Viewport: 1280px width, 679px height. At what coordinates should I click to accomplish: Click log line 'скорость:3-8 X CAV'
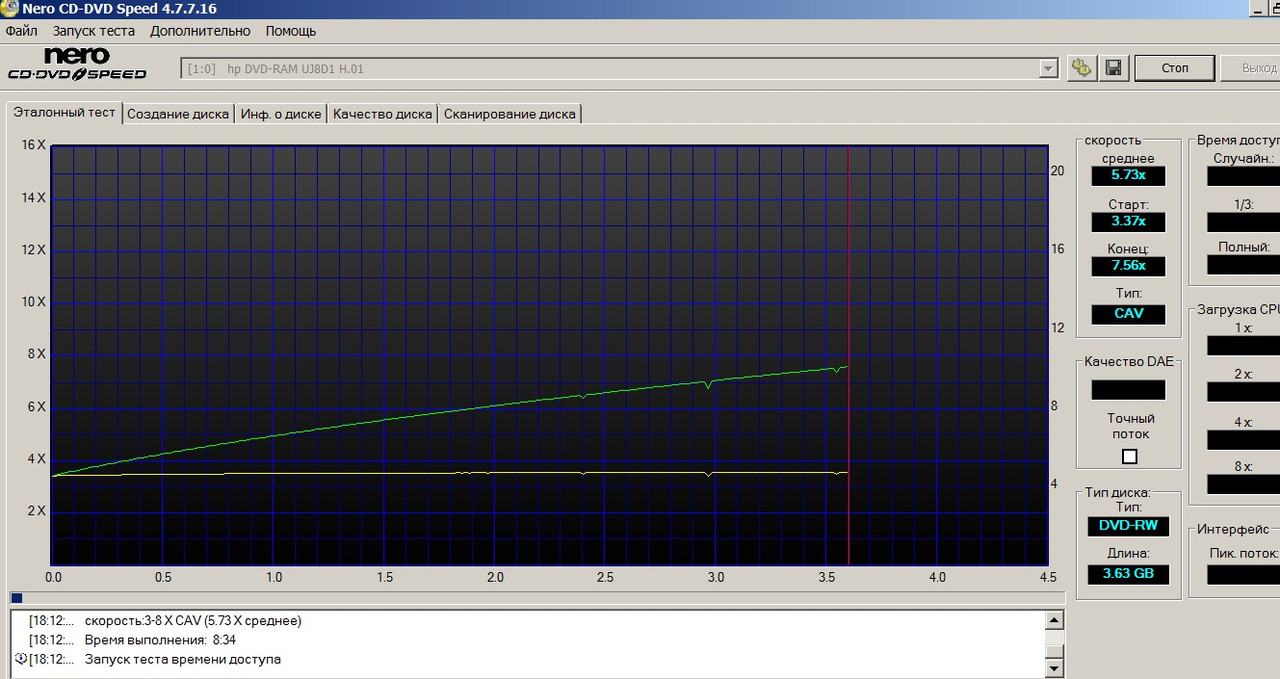click(x=193, y=621)
